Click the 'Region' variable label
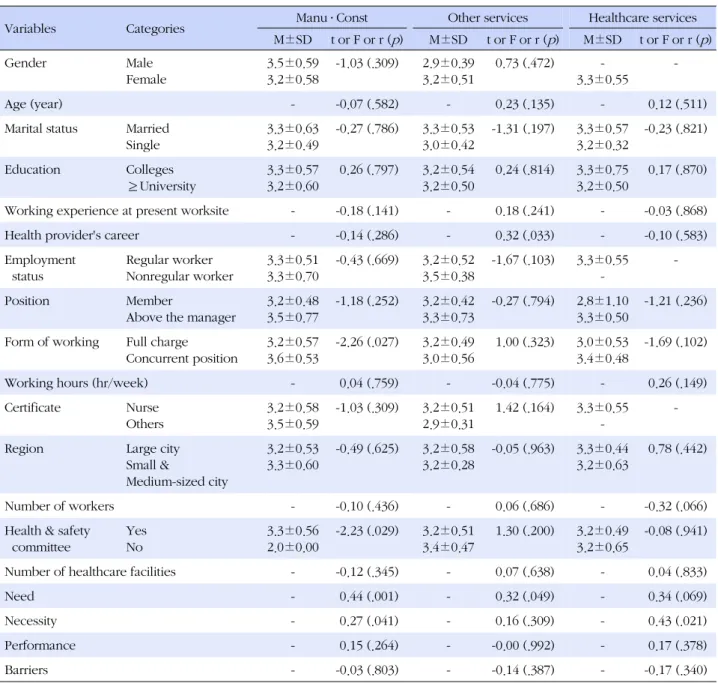The height and width of the screenshot is (683, 718). [24, 449]
